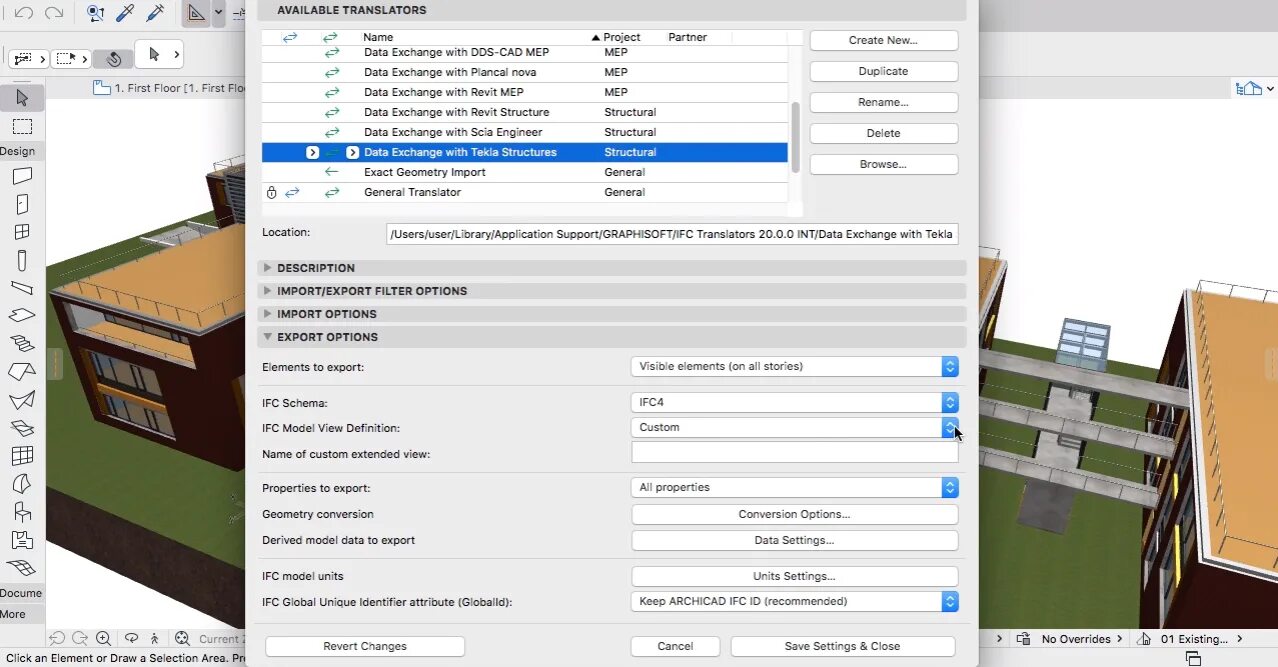Choose the Stair tool in toolbox
1278x667 pixels.
pos(22,343)
